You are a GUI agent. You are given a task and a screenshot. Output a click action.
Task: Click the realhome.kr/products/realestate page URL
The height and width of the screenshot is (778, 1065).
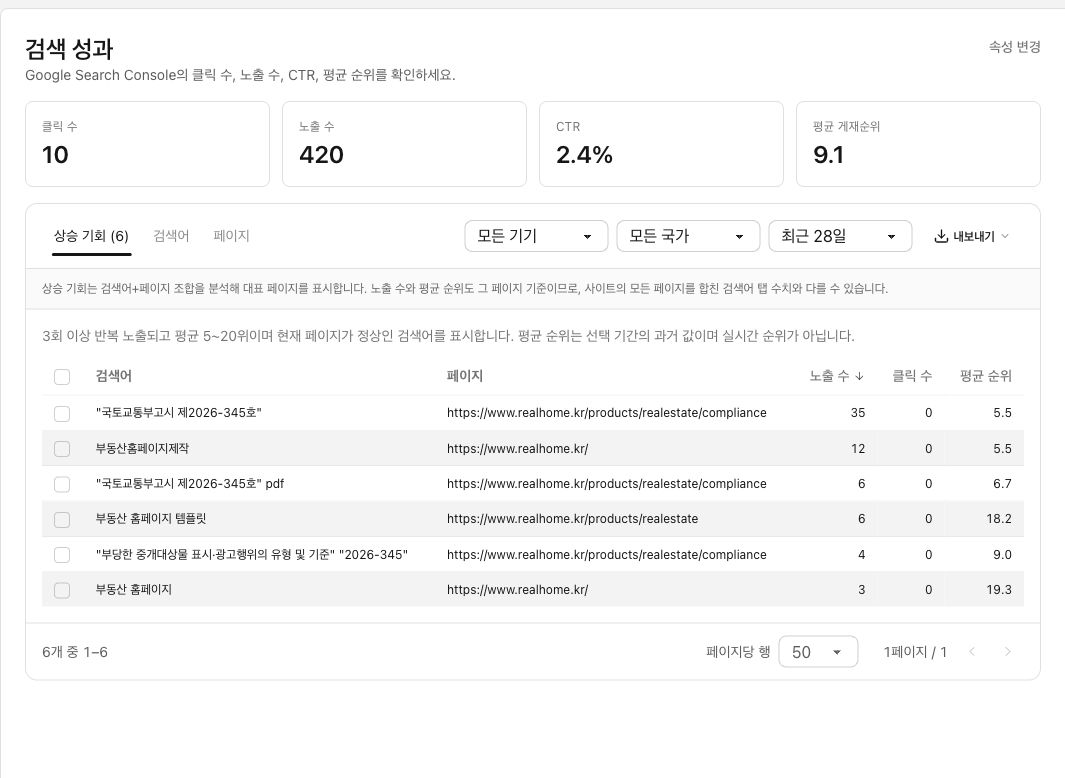[573, 519]
